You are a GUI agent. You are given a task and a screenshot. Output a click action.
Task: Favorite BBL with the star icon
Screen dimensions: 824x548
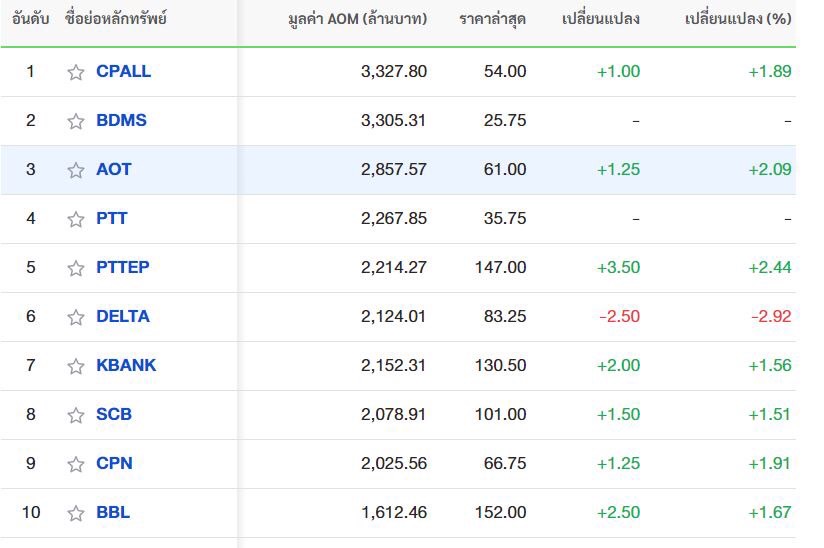(76, 513)
